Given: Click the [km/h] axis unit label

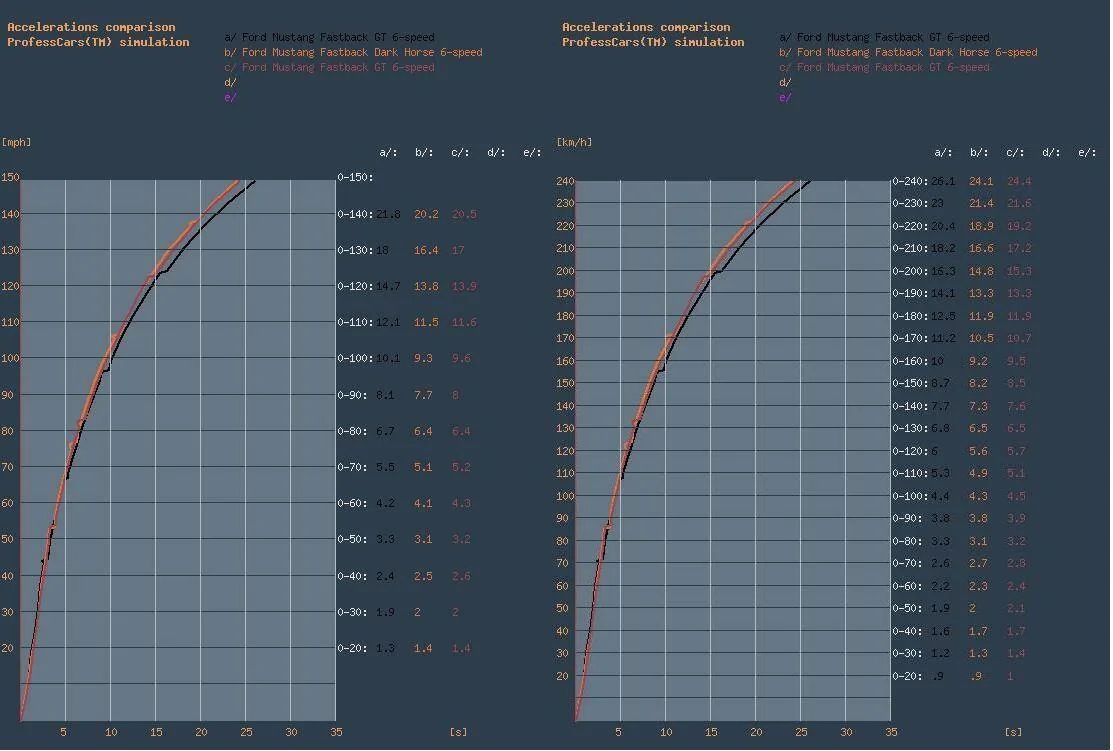Looking at the screenshot, I should click(x=574, y=142).
